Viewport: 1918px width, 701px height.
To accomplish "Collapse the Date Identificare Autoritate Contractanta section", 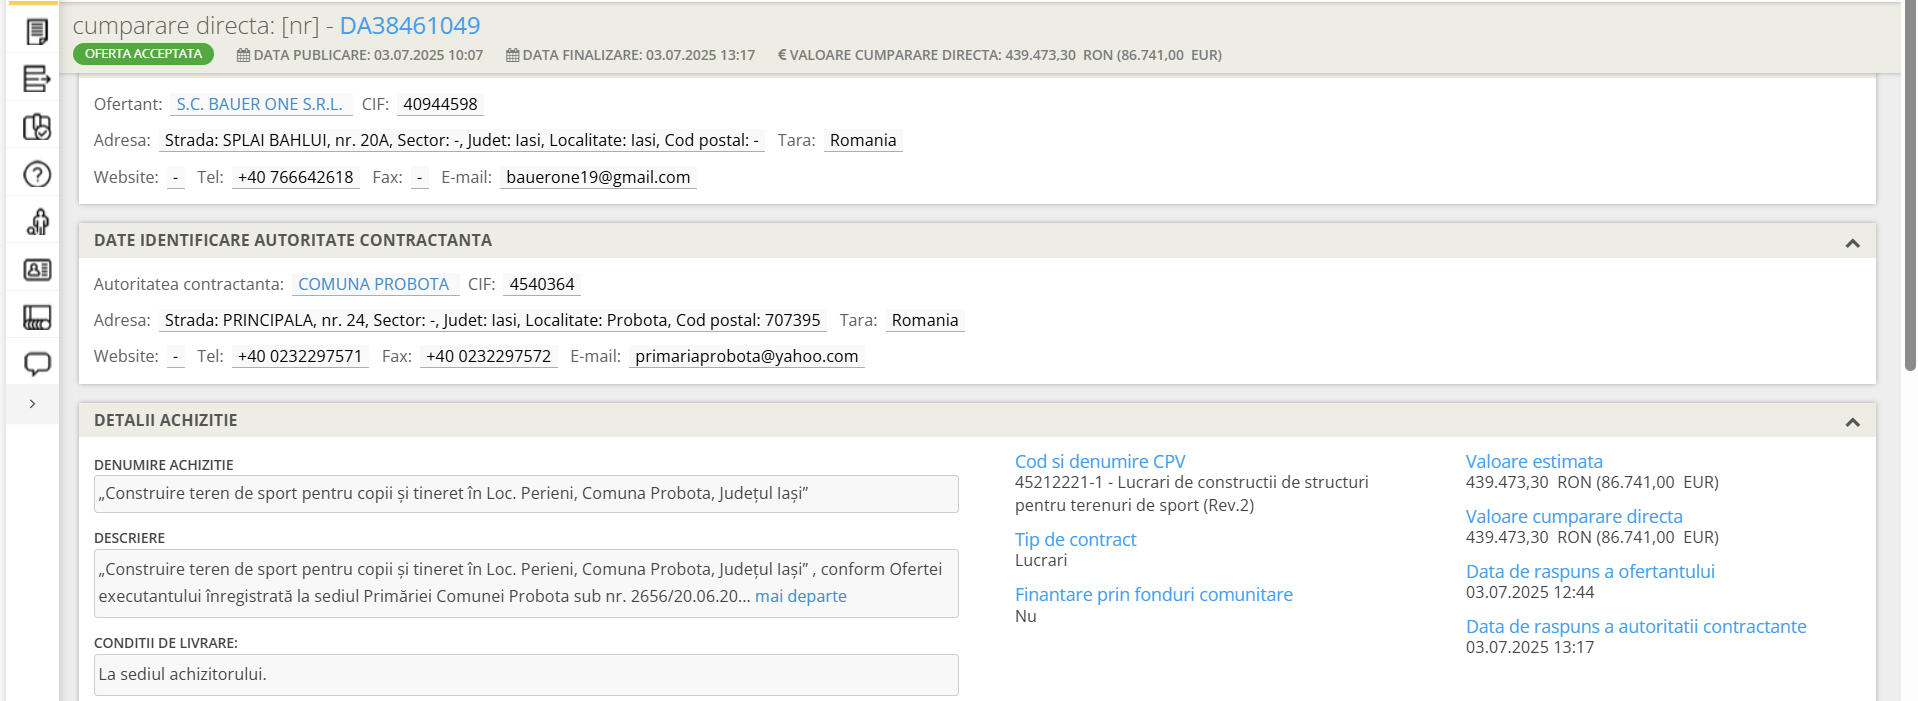I will [1852, 243].
